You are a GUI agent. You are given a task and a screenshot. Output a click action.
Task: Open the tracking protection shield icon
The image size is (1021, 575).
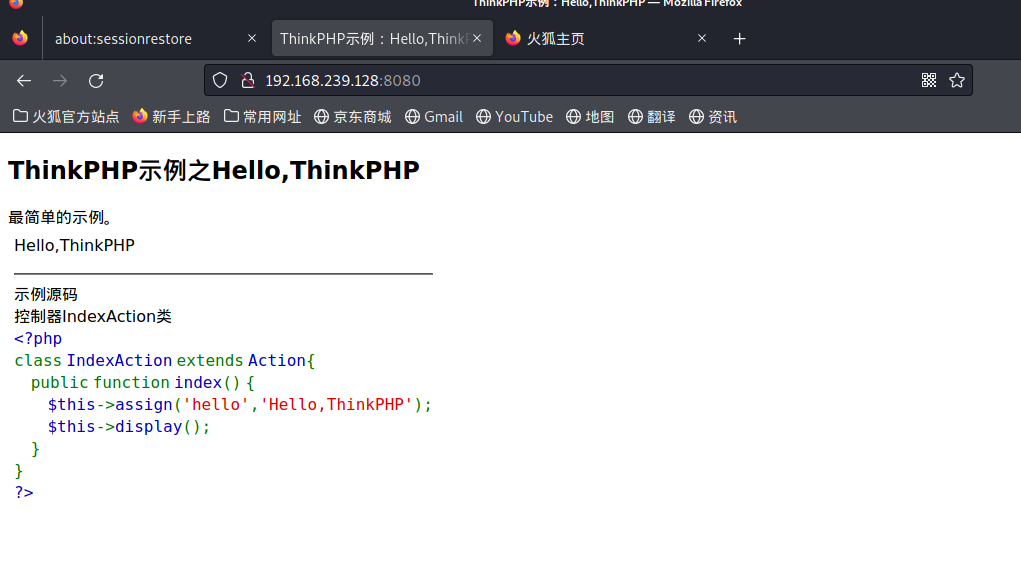[220, 80]
